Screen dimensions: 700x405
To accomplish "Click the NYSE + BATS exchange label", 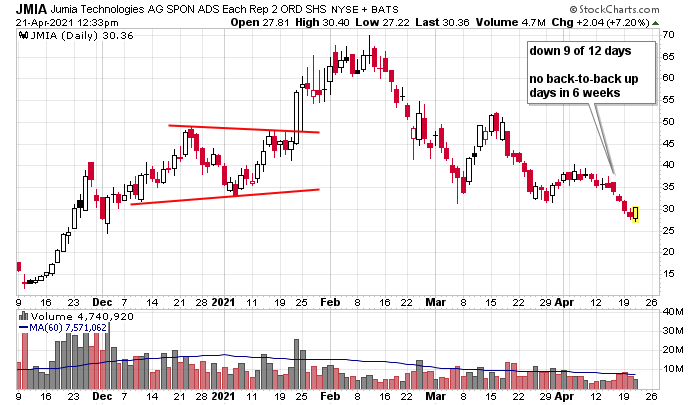I will (365, 9).
